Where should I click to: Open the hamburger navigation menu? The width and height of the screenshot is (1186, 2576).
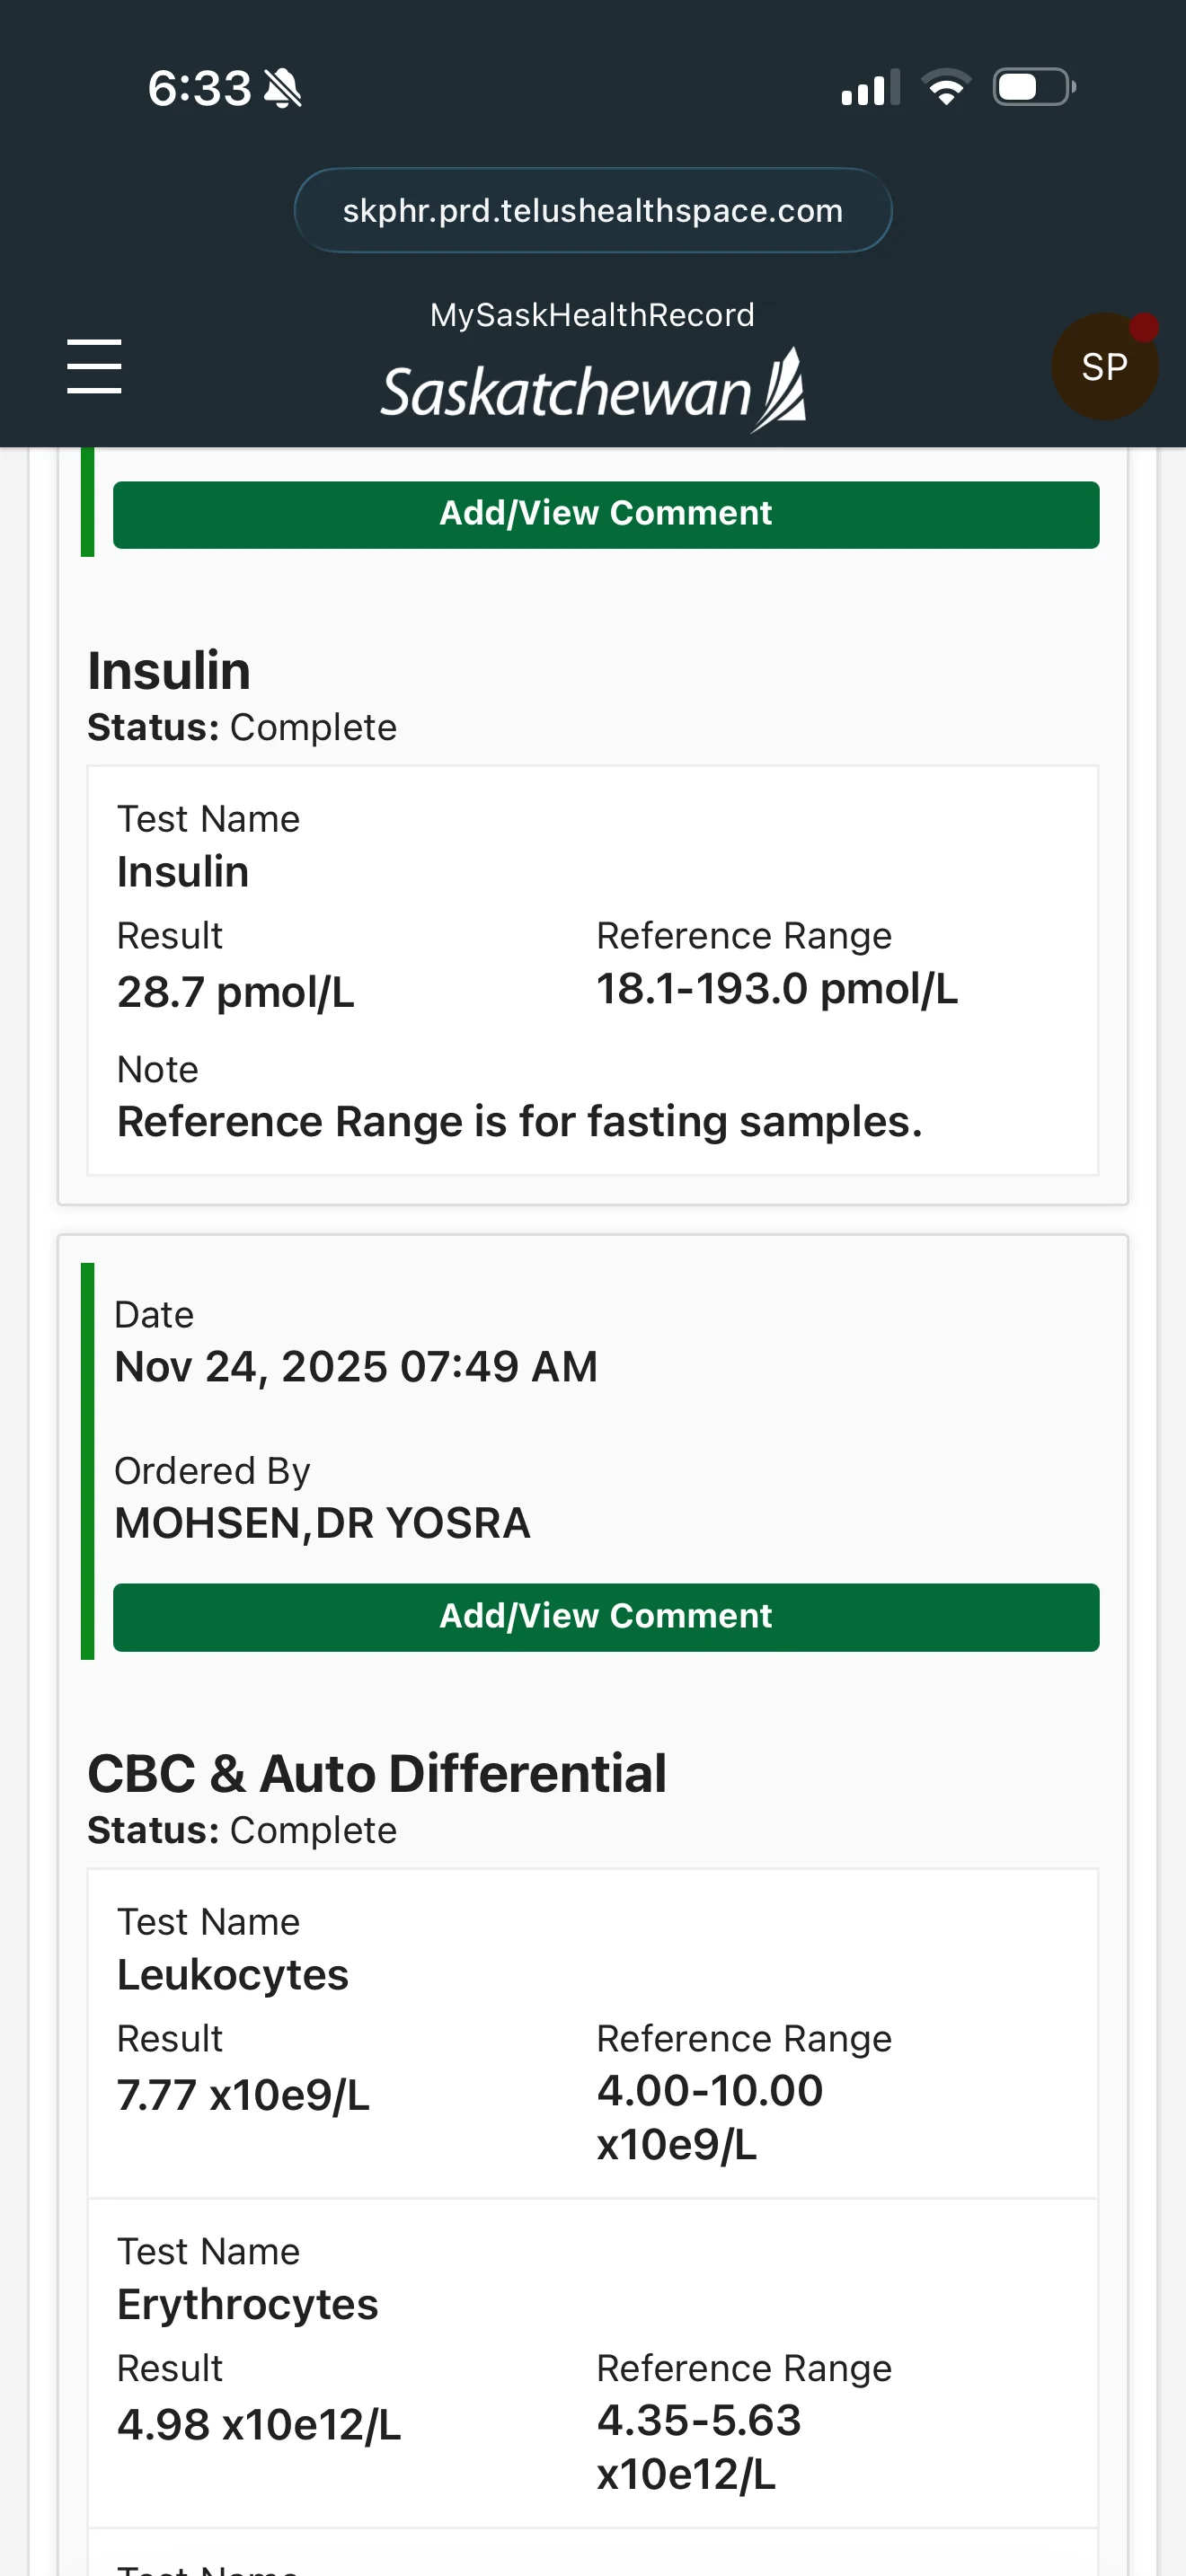coord(94,366)
